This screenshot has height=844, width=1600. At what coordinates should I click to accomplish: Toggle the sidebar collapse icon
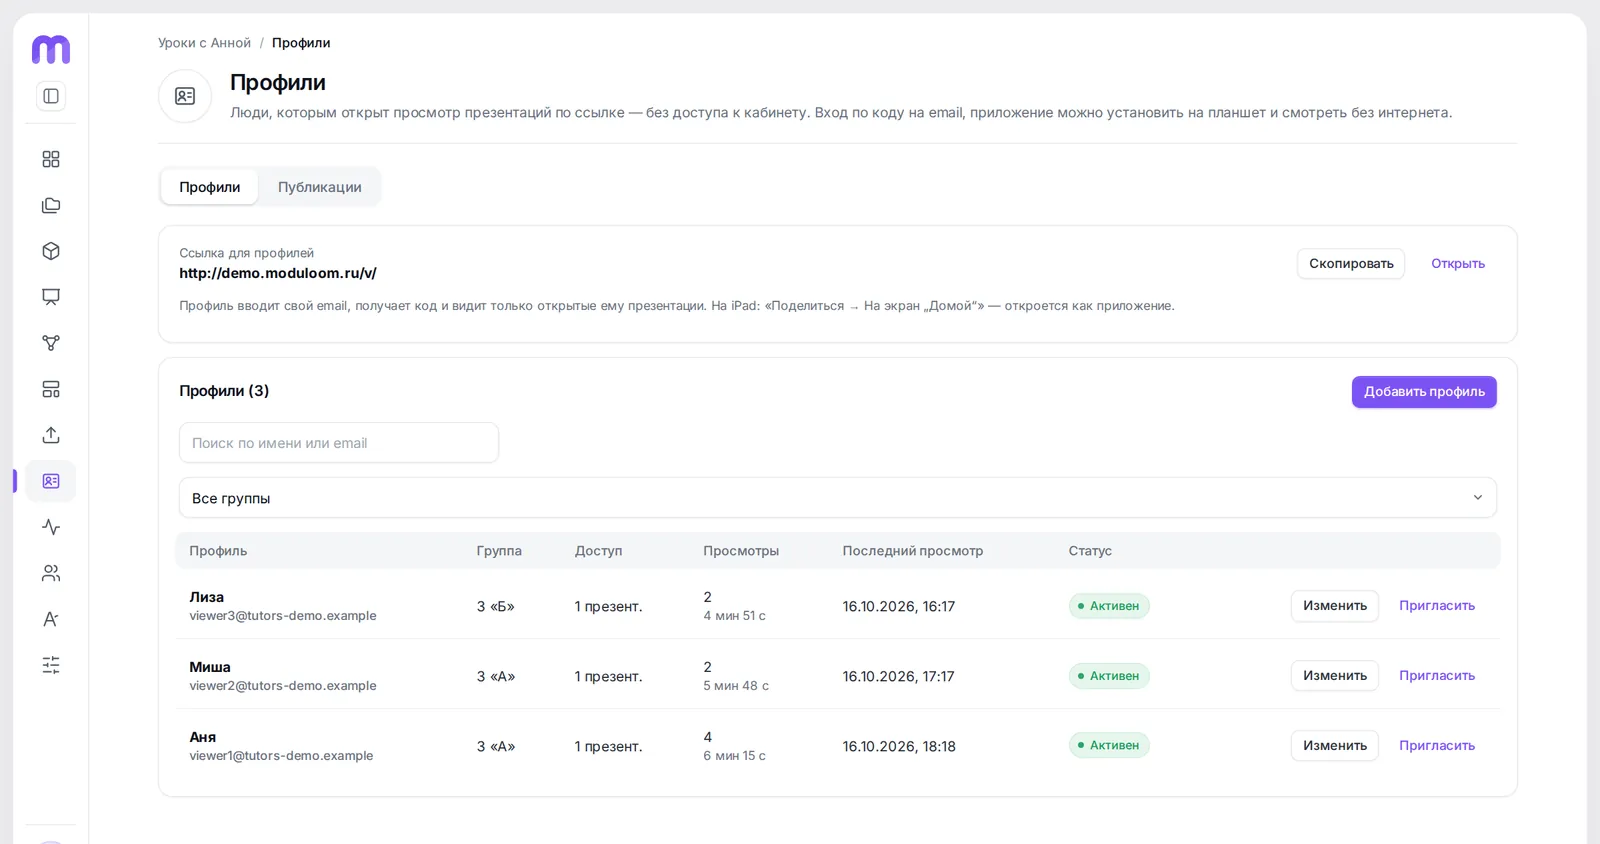[51, 96]
